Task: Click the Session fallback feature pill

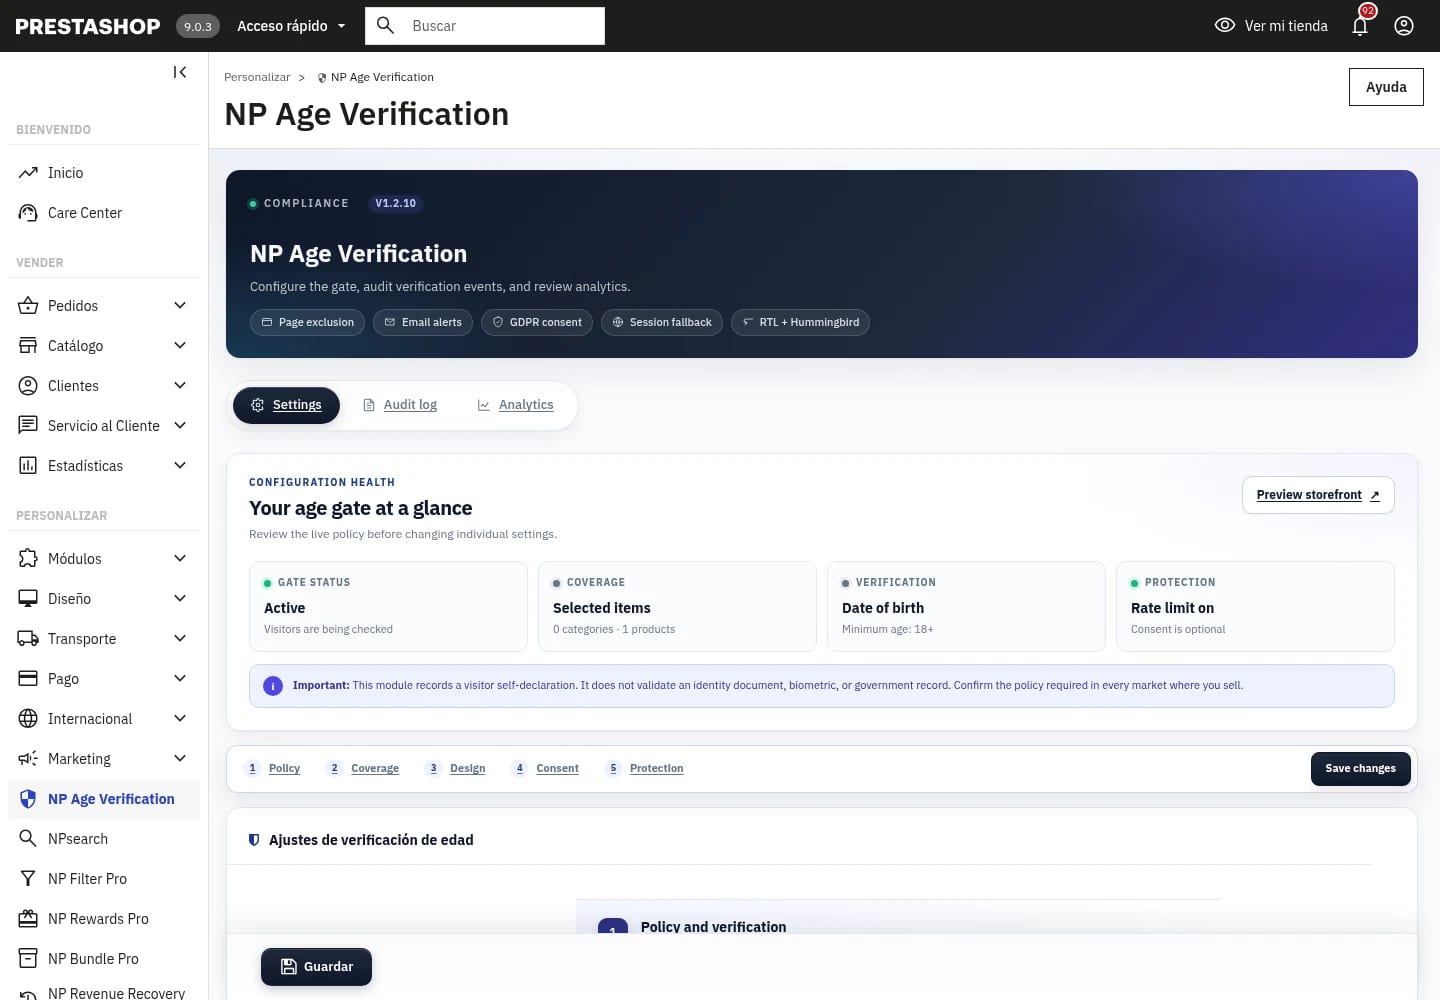Action: [x=662, y=322]
